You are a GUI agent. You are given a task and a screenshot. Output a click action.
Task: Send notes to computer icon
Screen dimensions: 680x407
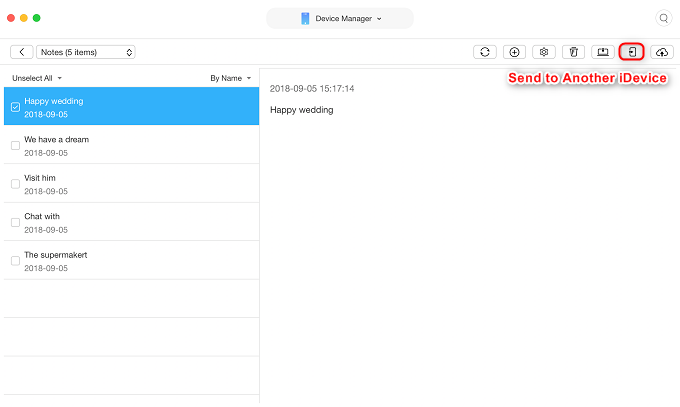603,52
